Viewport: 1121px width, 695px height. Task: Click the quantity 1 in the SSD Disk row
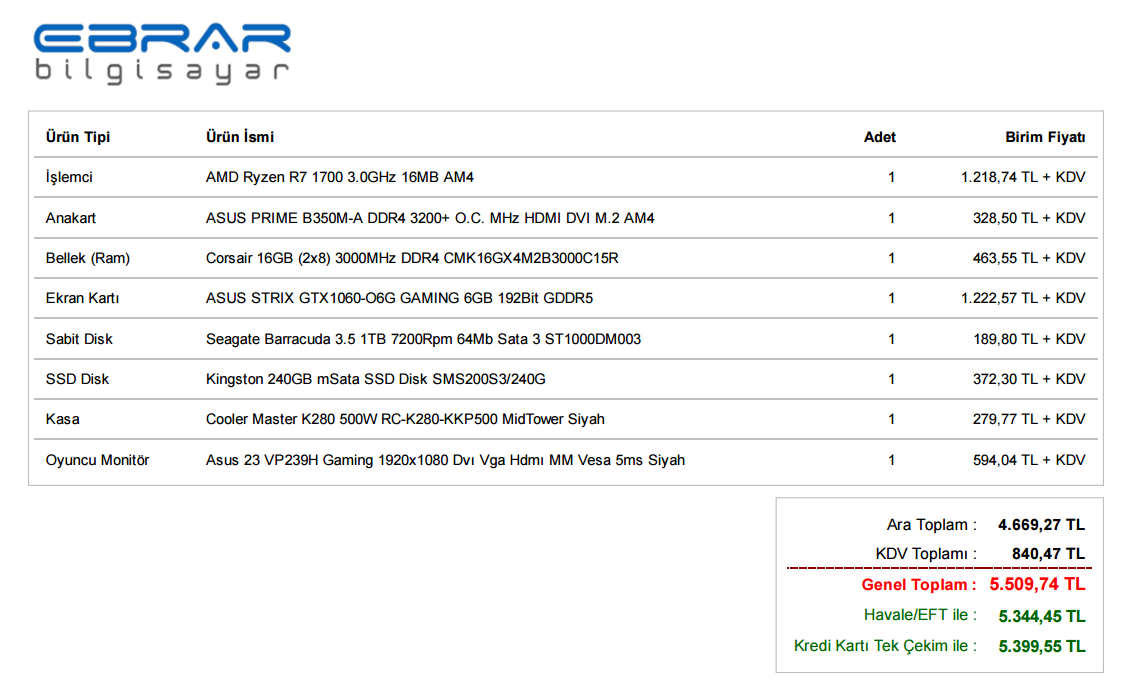coord(892,379)
